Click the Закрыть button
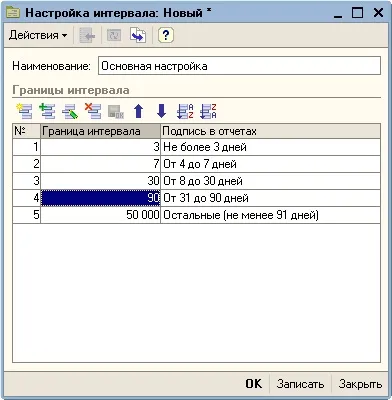 [x=360, y=384]
